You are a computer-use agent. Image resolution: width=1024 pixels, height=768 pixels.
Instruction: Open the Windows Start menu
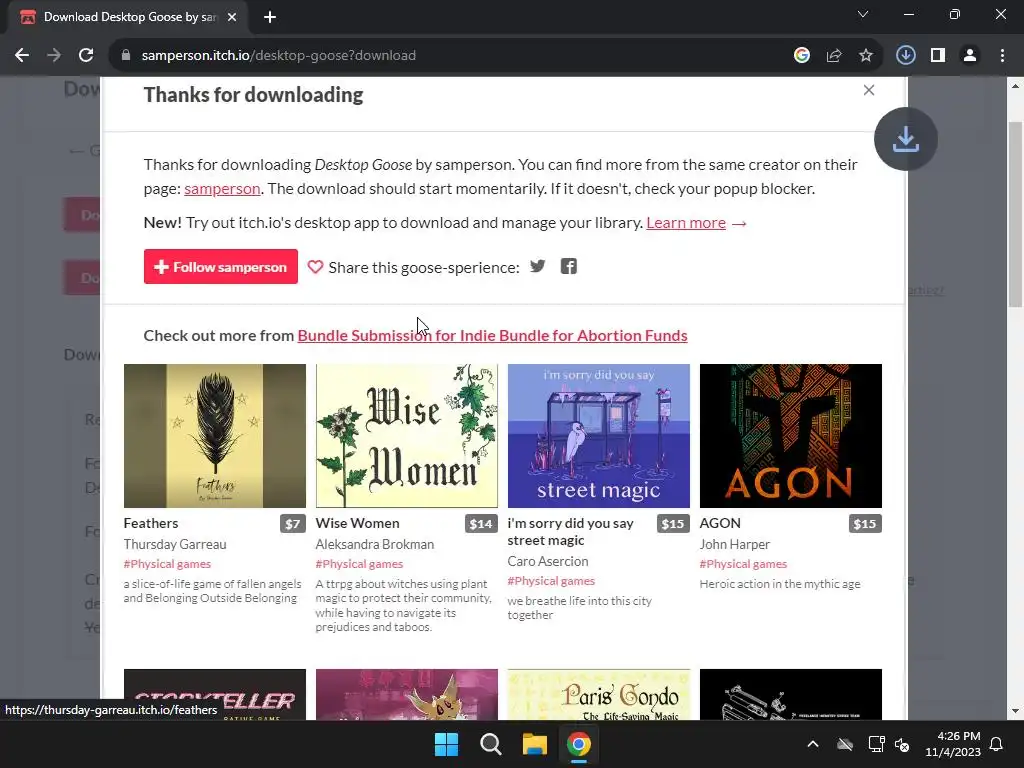(x=447, y=744)
